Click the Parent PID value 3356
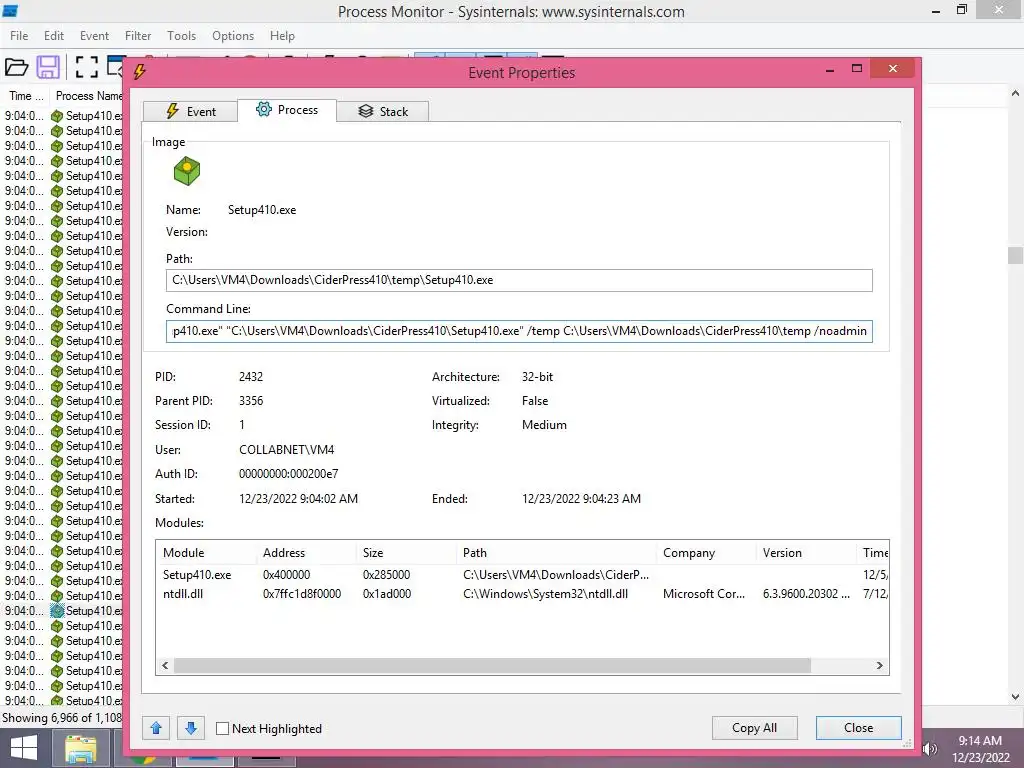1024x768 pixels. click(251, 401)
